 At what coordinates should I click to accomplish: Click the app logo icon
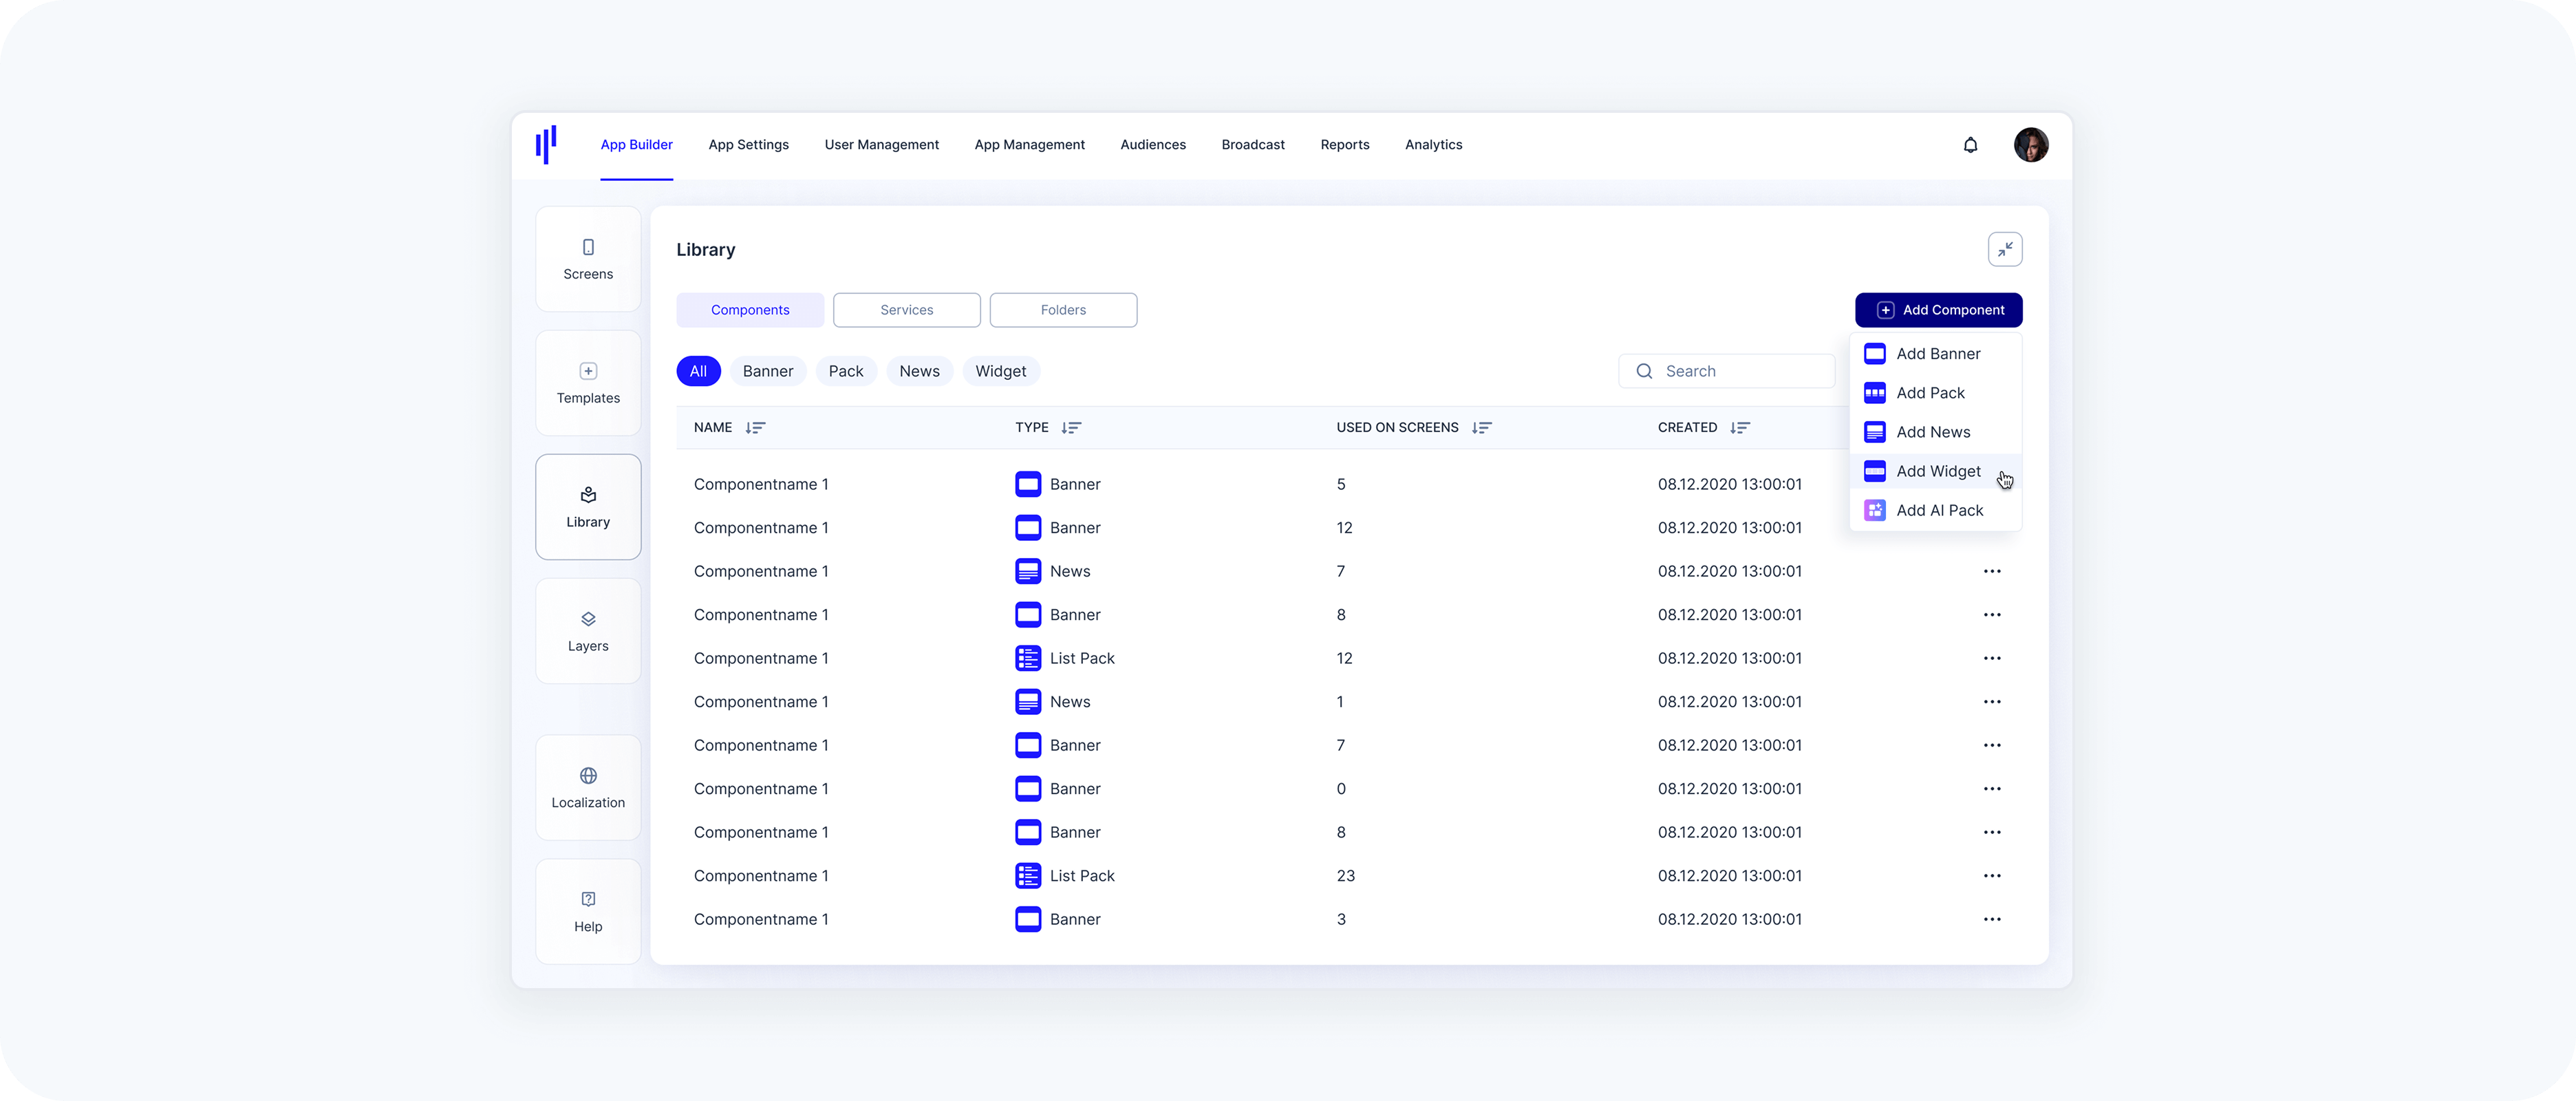546,145
